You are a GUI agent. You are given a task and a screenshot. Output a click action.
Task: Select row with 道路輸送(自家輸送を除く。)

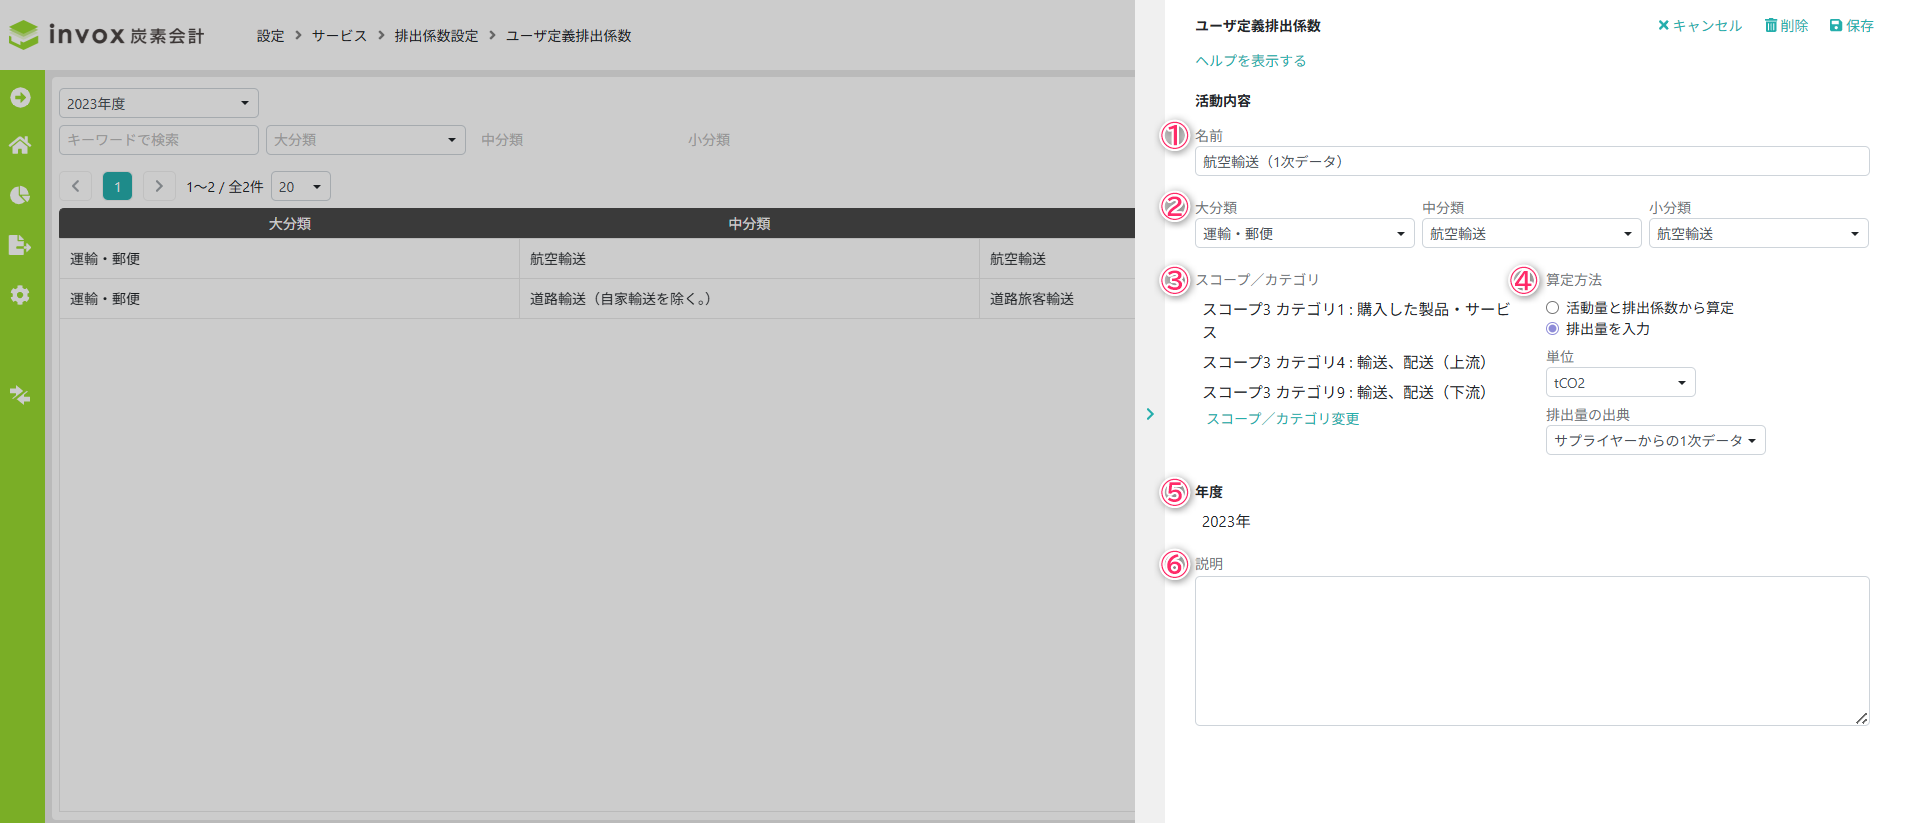[597, 299]
